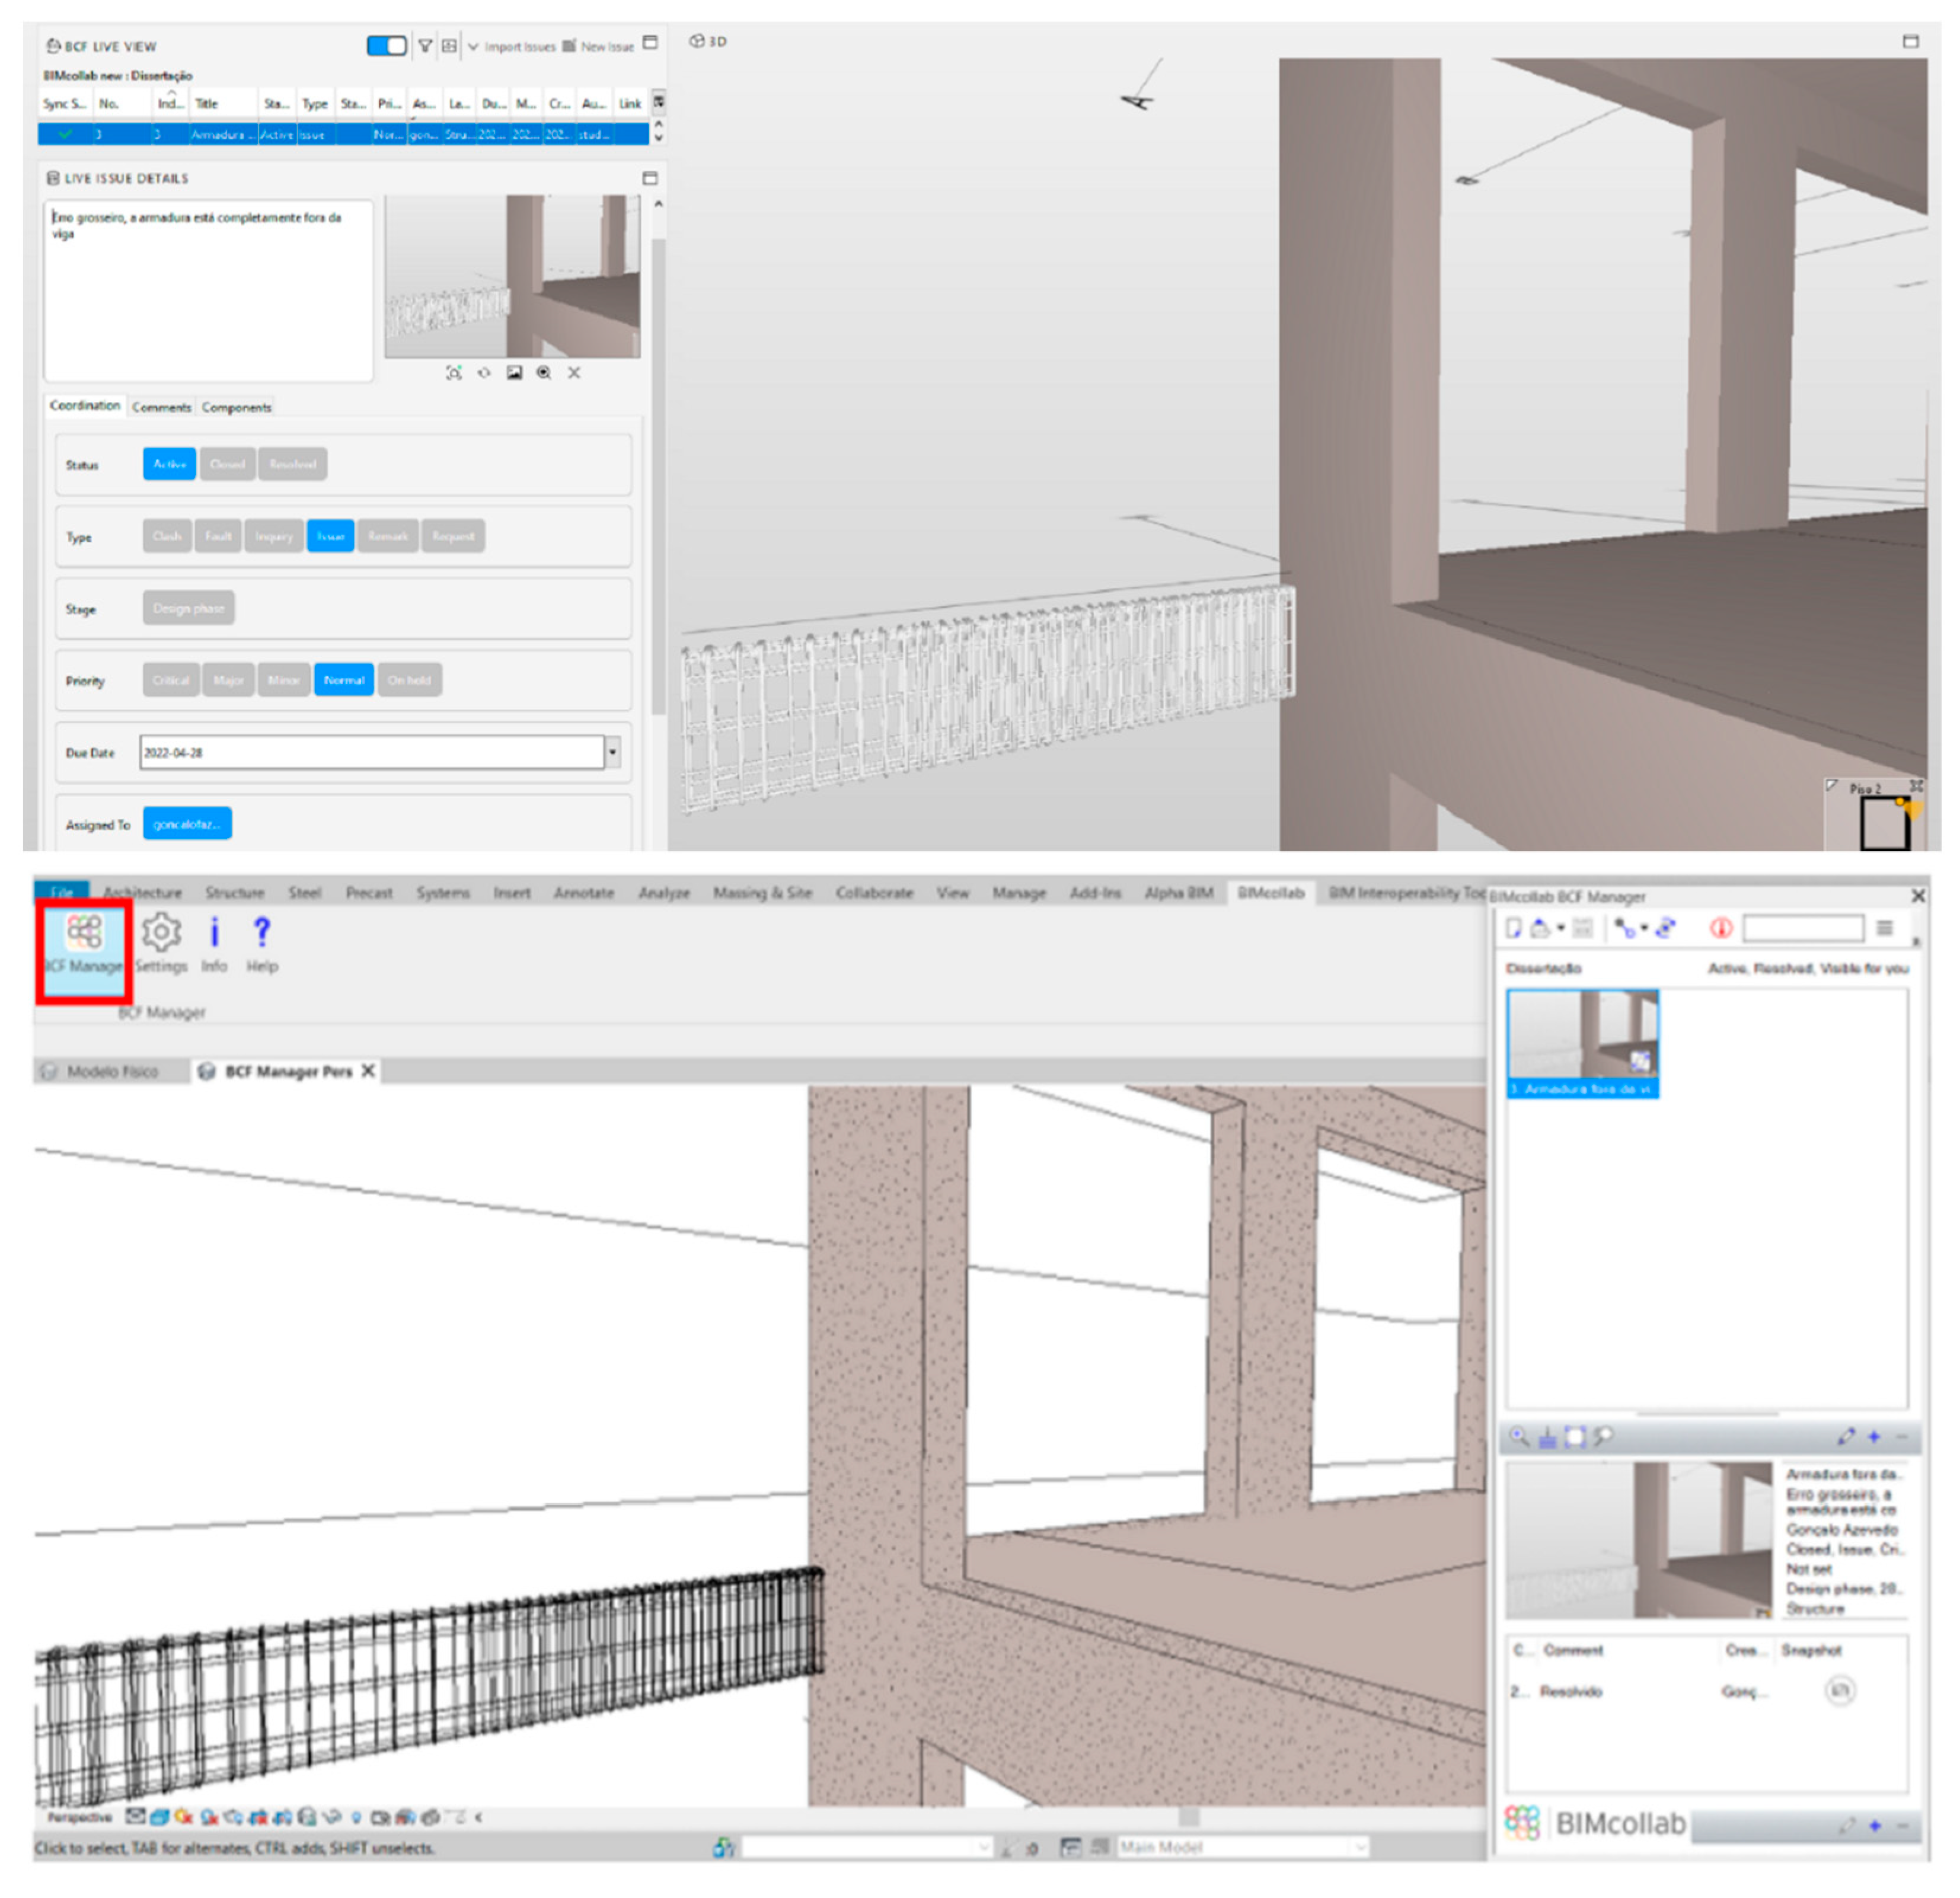Click the filter funnel icon
Screen dimensions: 1960x1898
pos(425,46)
